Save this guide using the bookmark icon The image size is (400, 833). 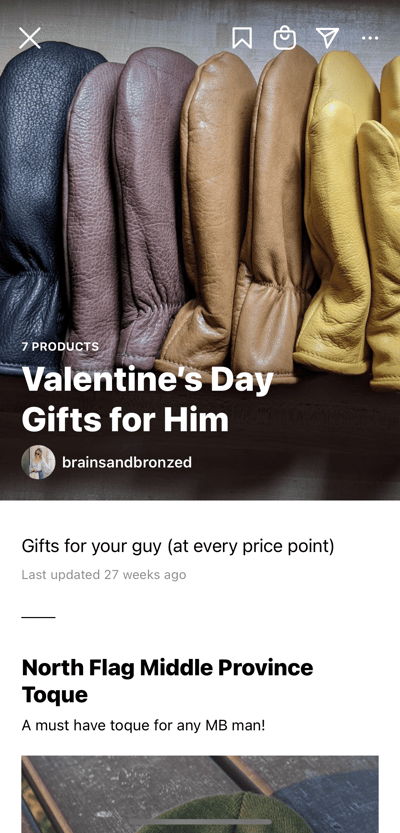pyautogui.click(x=242, y=38)
